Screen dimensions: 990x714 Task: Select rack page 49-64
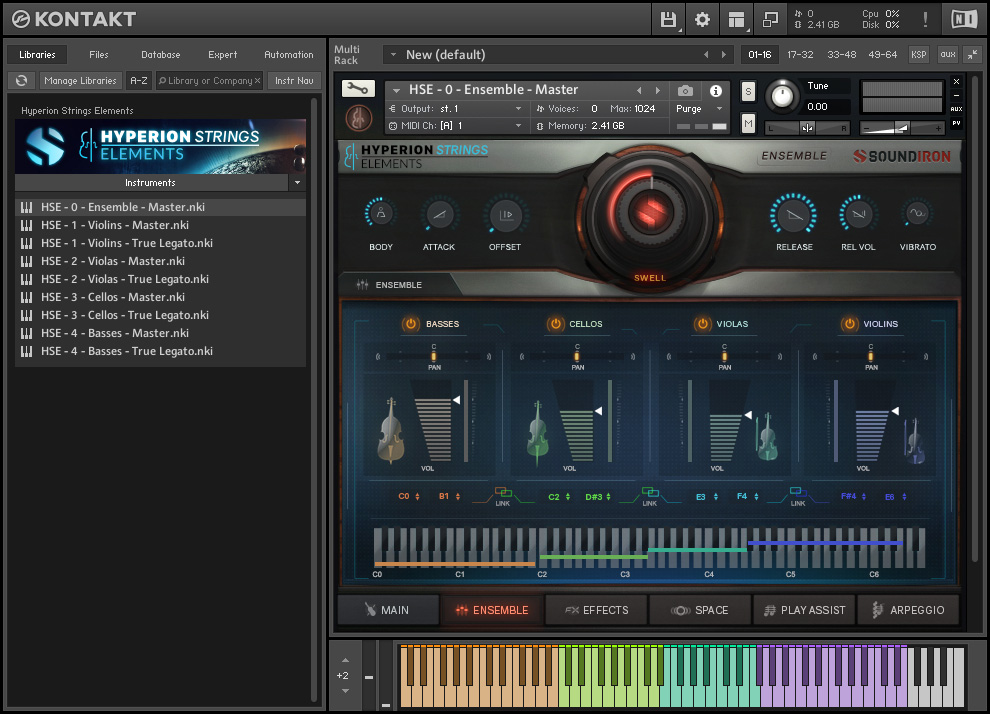pos(883,55)
